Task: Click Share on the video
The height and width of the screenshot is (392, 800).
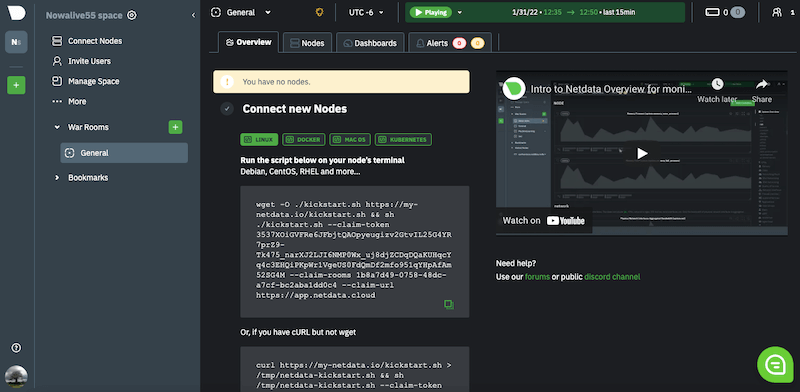Action: point(762,91)
